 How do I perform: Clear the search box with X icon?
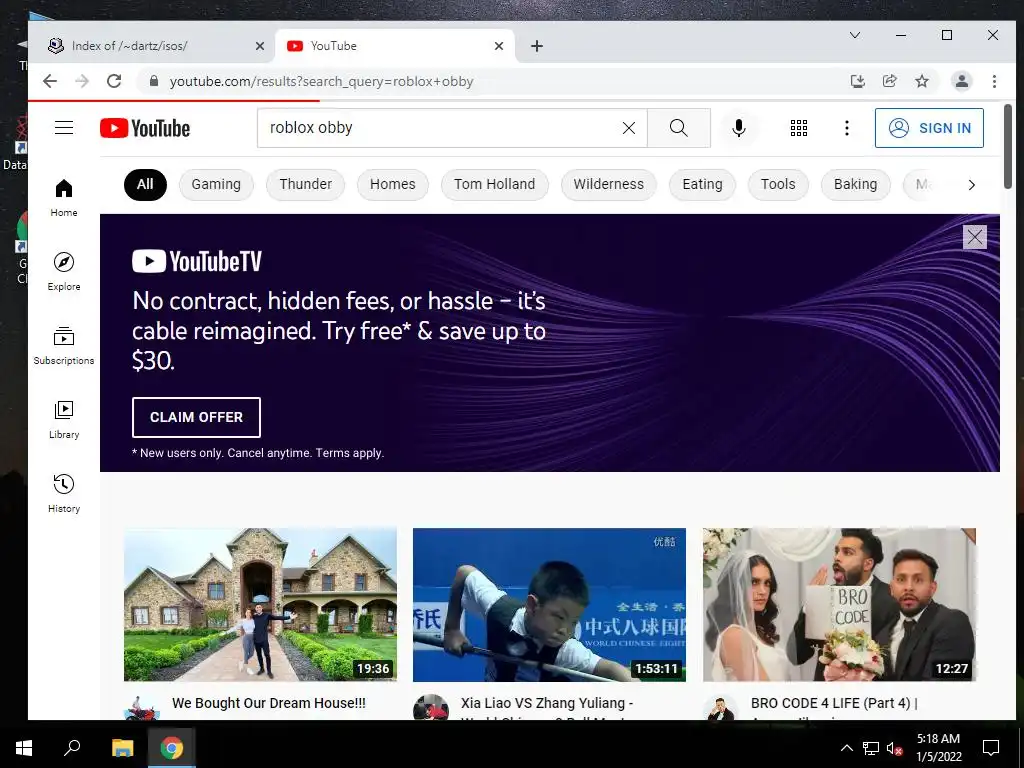[629, 128]
